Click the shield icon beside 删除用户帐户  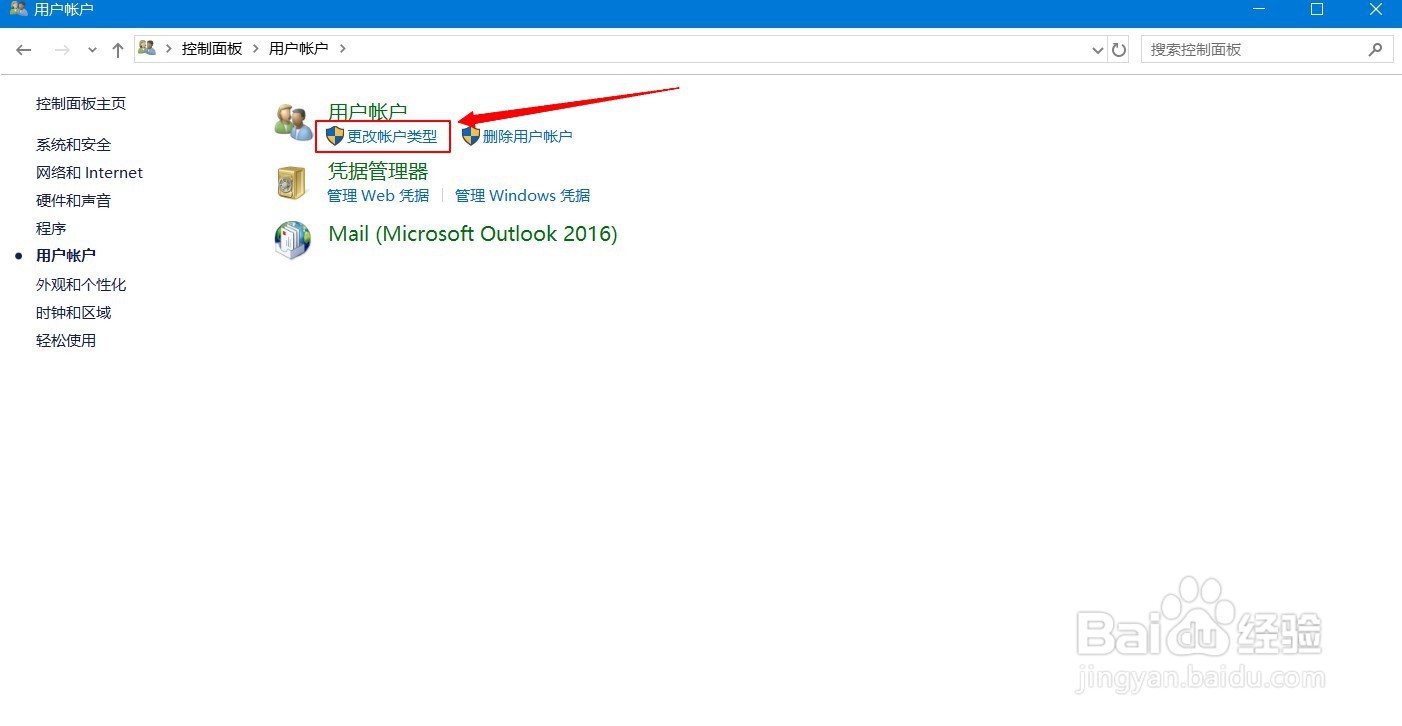pos(471,136)
